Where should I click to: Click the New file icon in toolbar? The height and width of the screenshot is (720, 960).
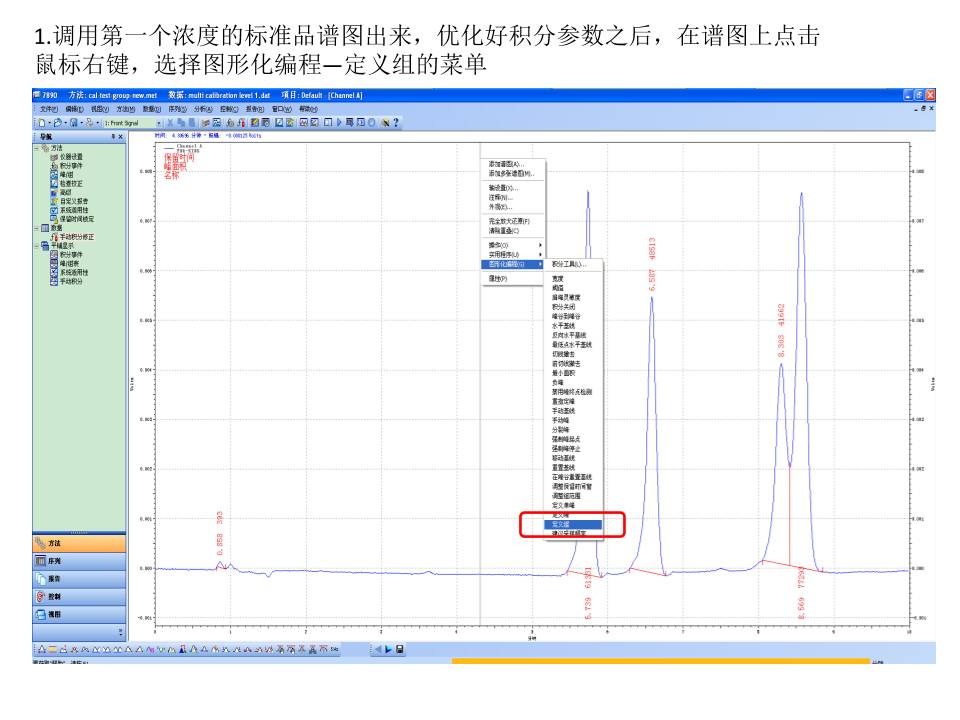click(x=41, y=122)
